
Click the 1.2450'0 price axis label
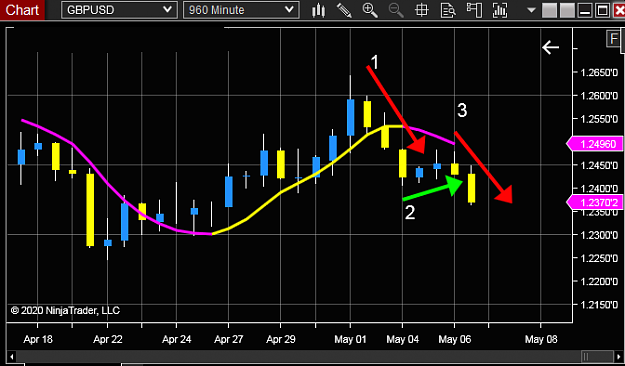tap(599, 165)
